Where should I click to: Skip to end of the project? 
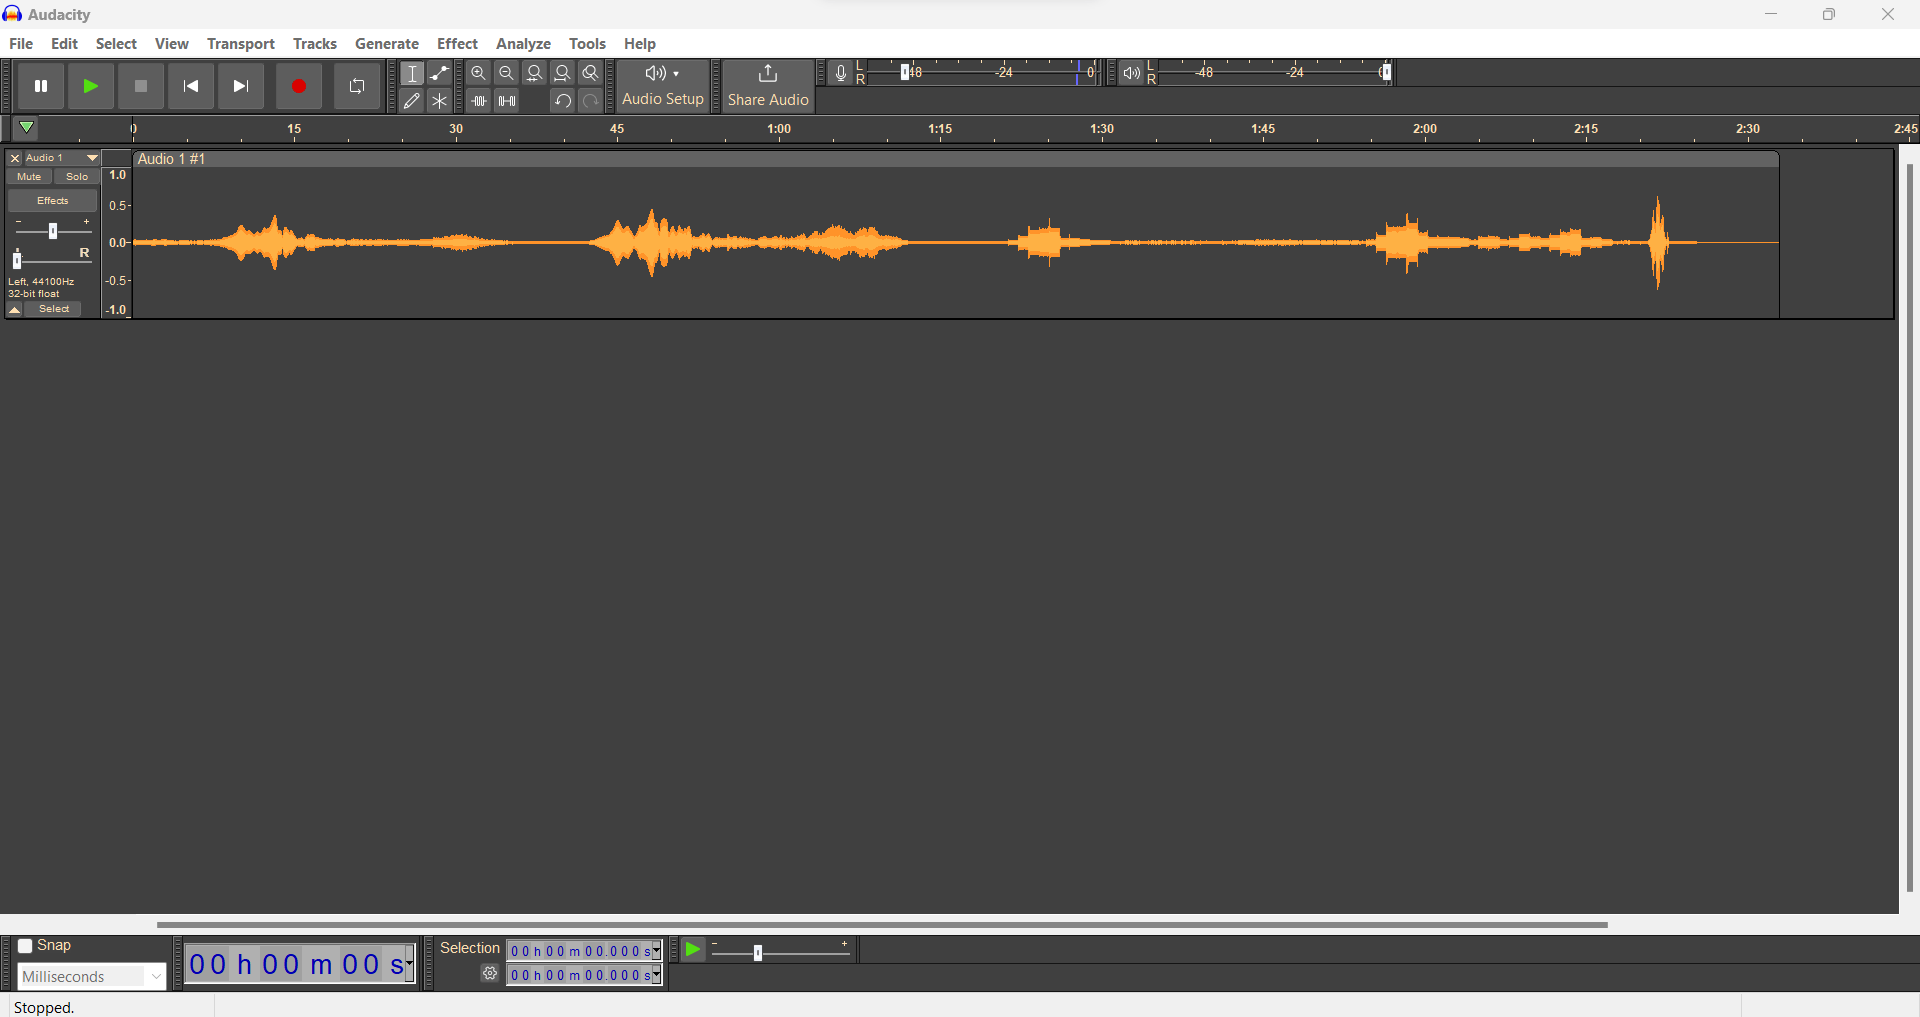[241, 86]
